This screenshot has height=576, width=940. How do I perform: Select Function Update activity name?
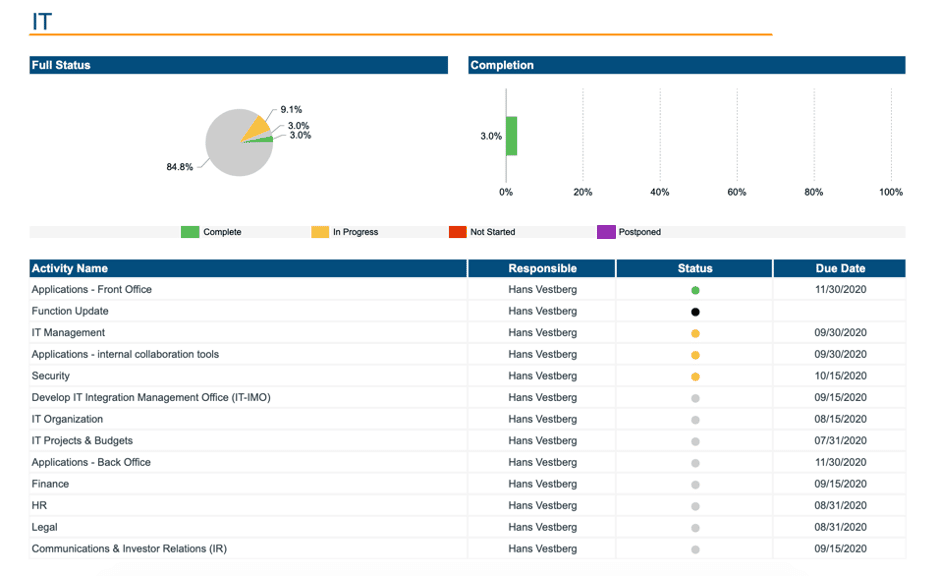tap(70, 310)
